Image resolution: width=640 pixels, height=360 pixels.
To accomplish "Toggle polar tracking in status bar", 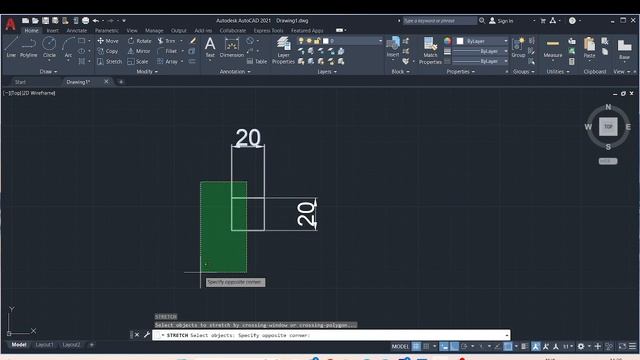I will click(x=464, y=346).
